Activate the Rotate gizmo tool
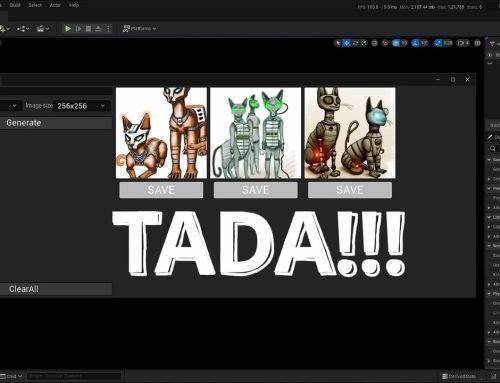The width and height of the screenshot is (500, 383). [355, 43]
